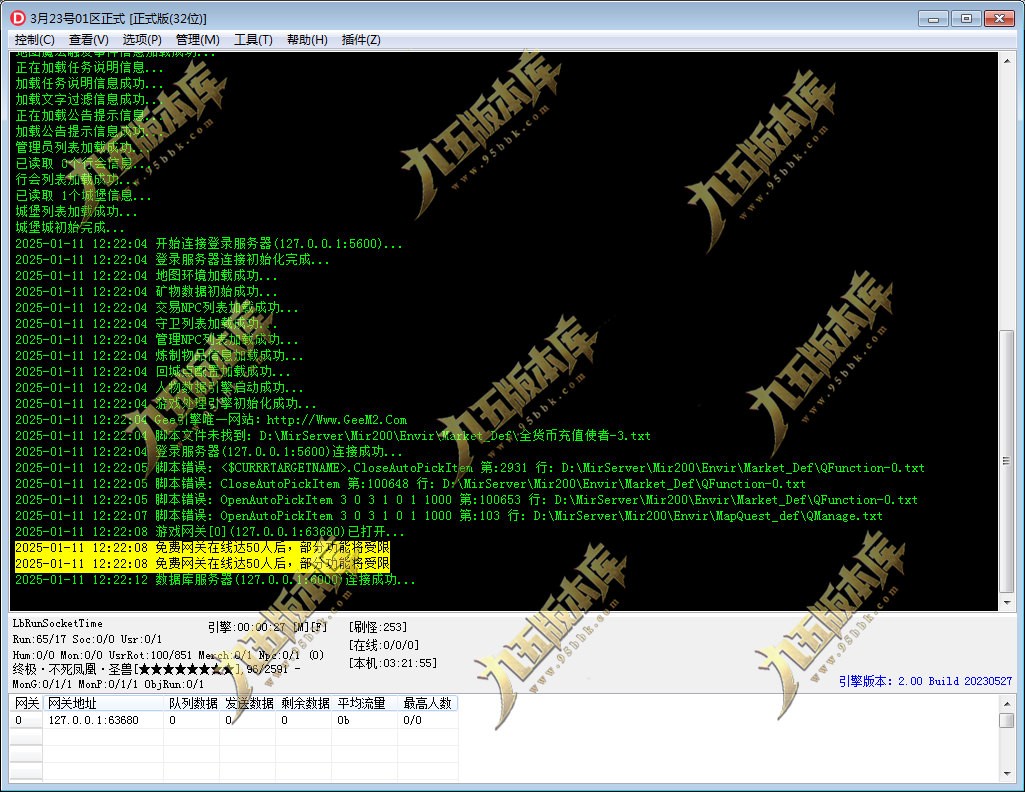Click the 游戏网关[0](127.0.0.1:63680)已打开 log line
Viewport: 1025px width, 792px height.
(210, 532)
